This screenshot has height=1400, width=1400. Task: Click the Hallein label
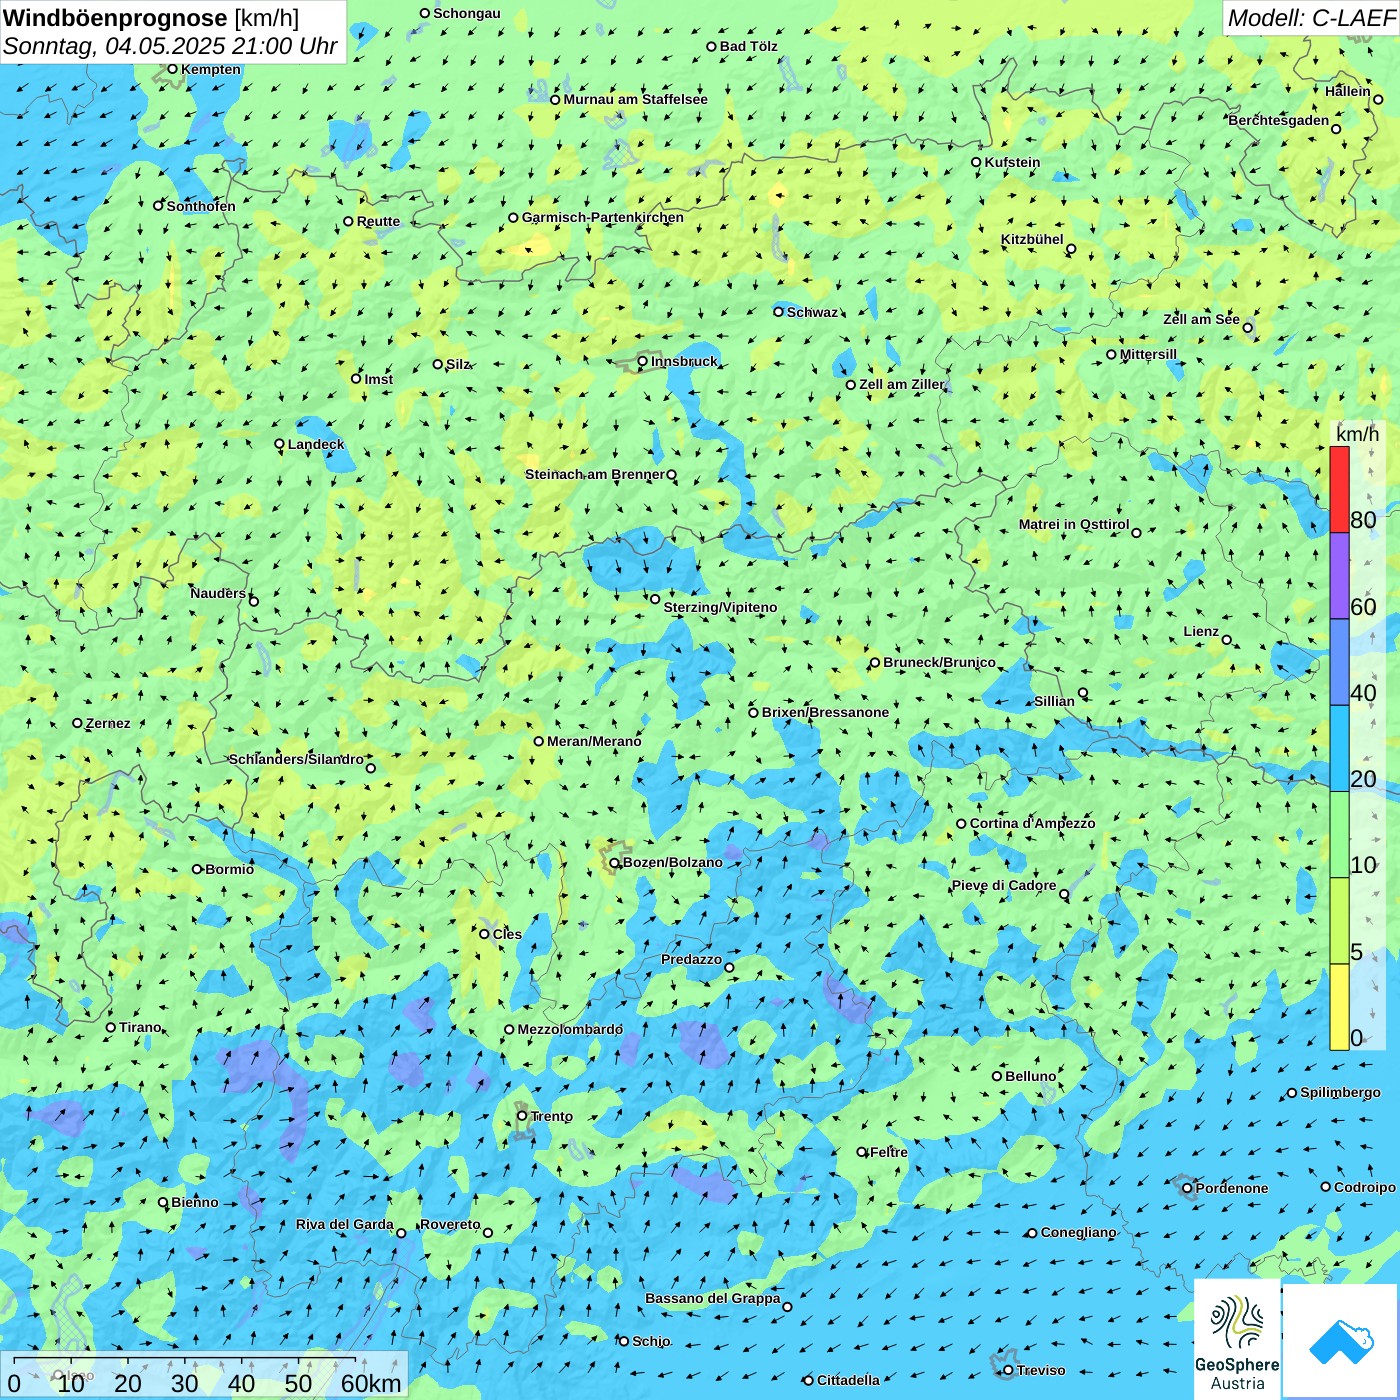[1348, 91]
